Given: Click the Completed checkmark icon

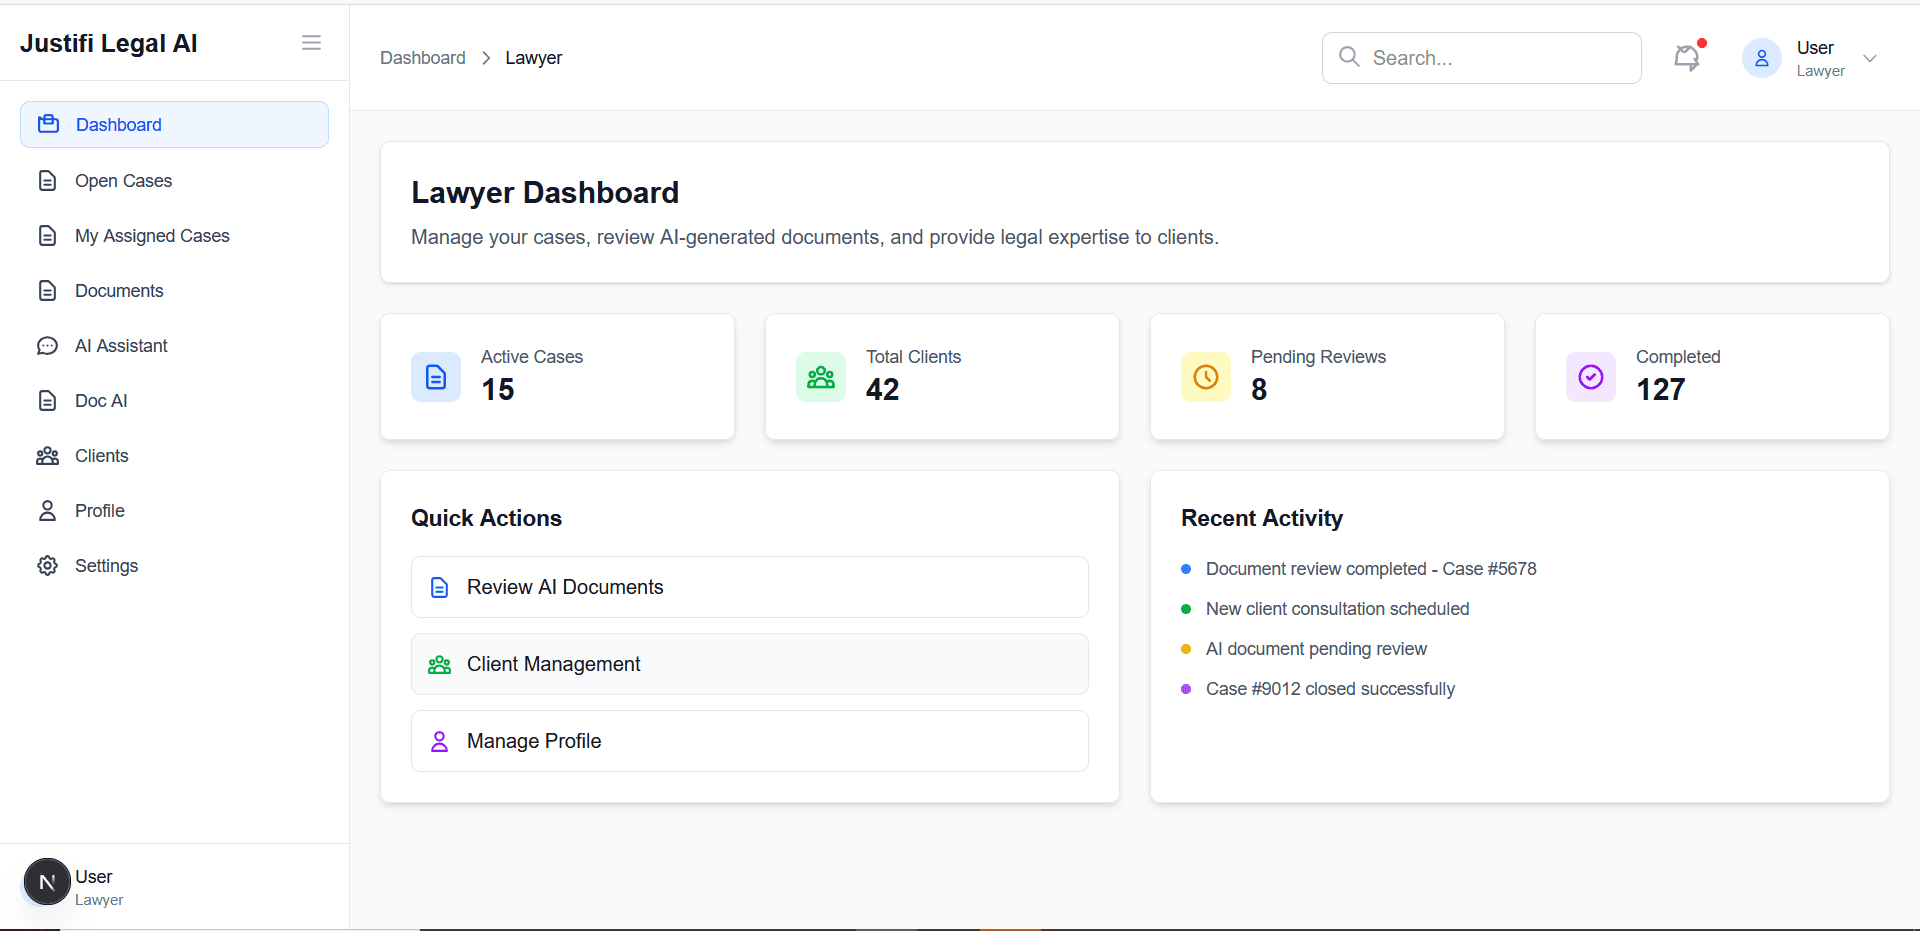Looking at the screenshot, I should (x=1590, y=377).
